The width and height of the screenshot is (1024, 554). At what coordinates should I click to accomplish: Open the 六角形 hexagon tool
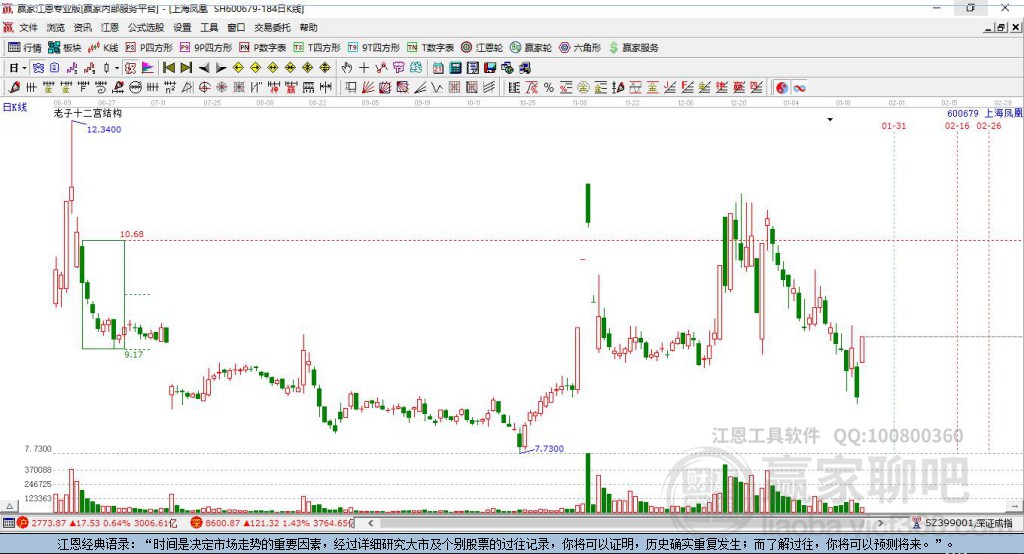(x=580, y=48)
